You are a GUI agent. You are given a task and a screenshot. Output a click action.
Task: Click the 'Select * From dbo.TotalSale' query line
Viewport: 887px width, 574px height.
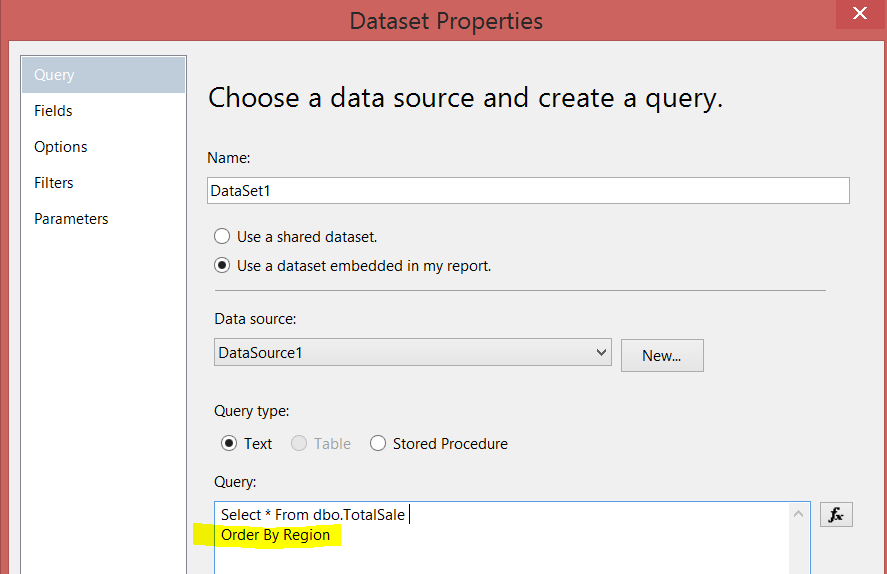[313, 514]
